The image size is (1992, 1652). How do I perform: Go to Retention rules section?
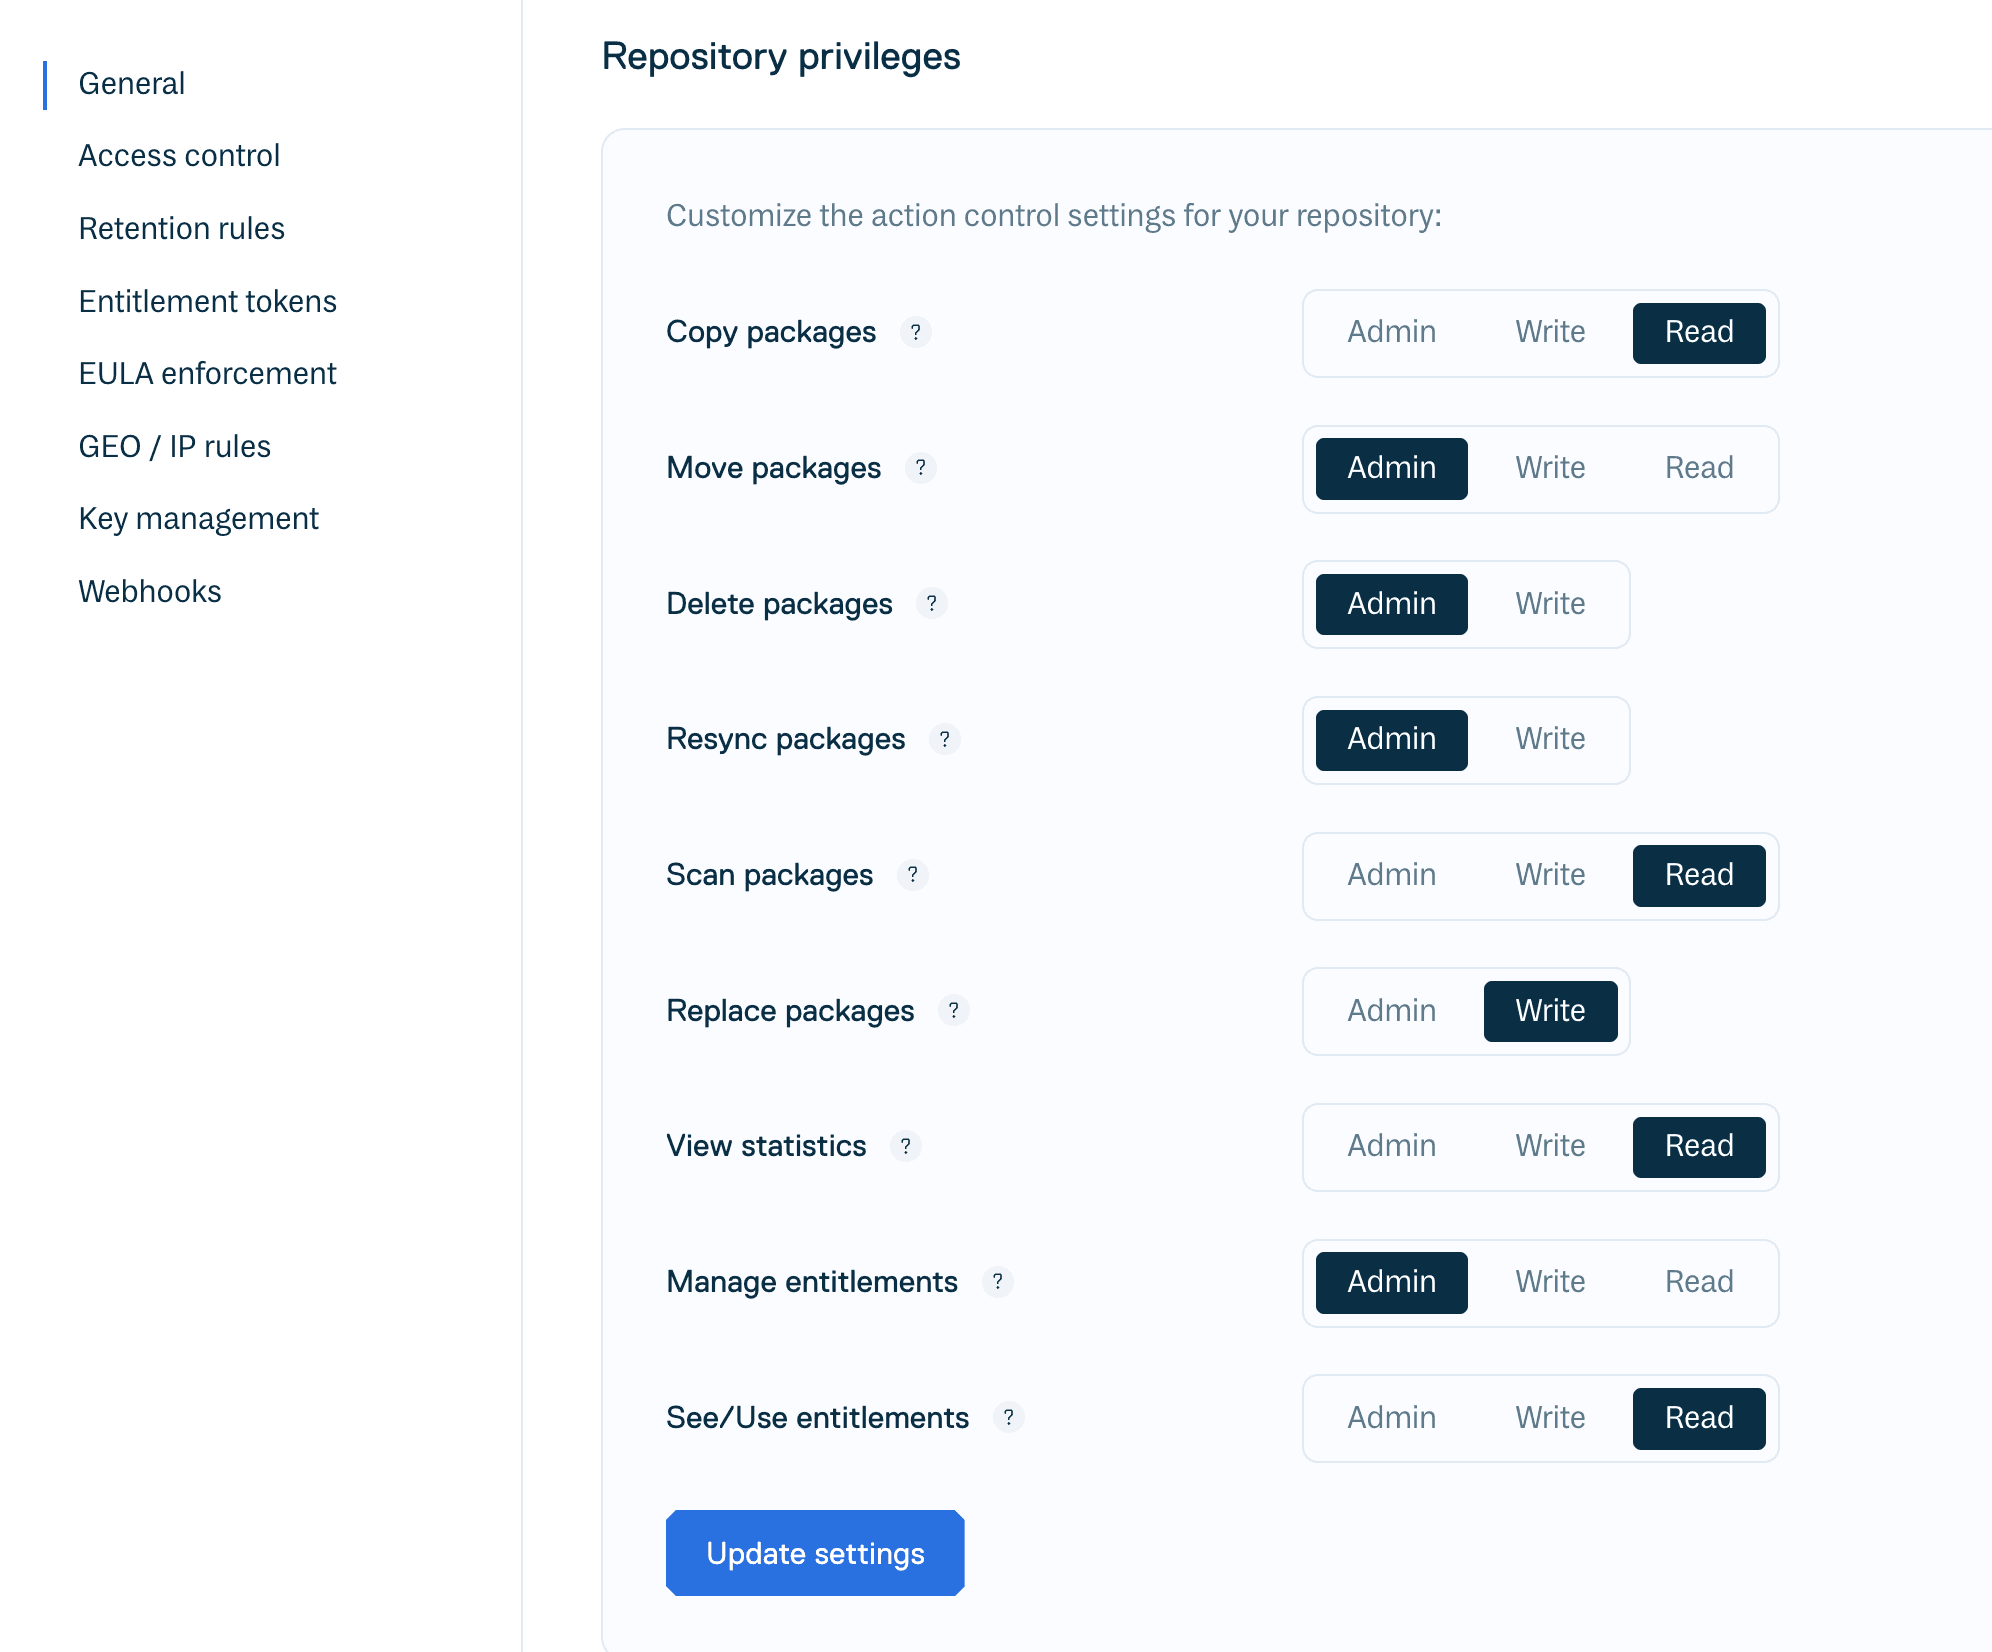pos(181,229)
